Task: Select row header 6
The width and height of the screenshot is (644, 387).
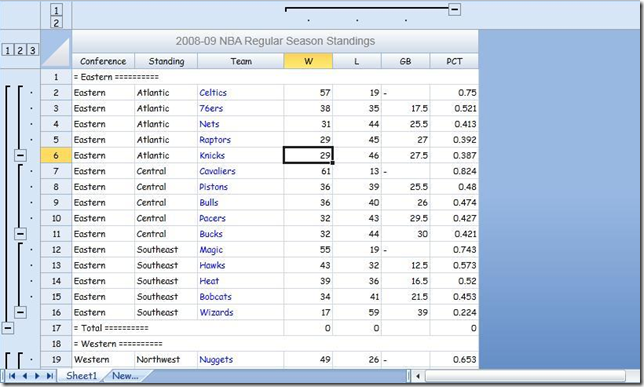Action: (x=56, y=155)
